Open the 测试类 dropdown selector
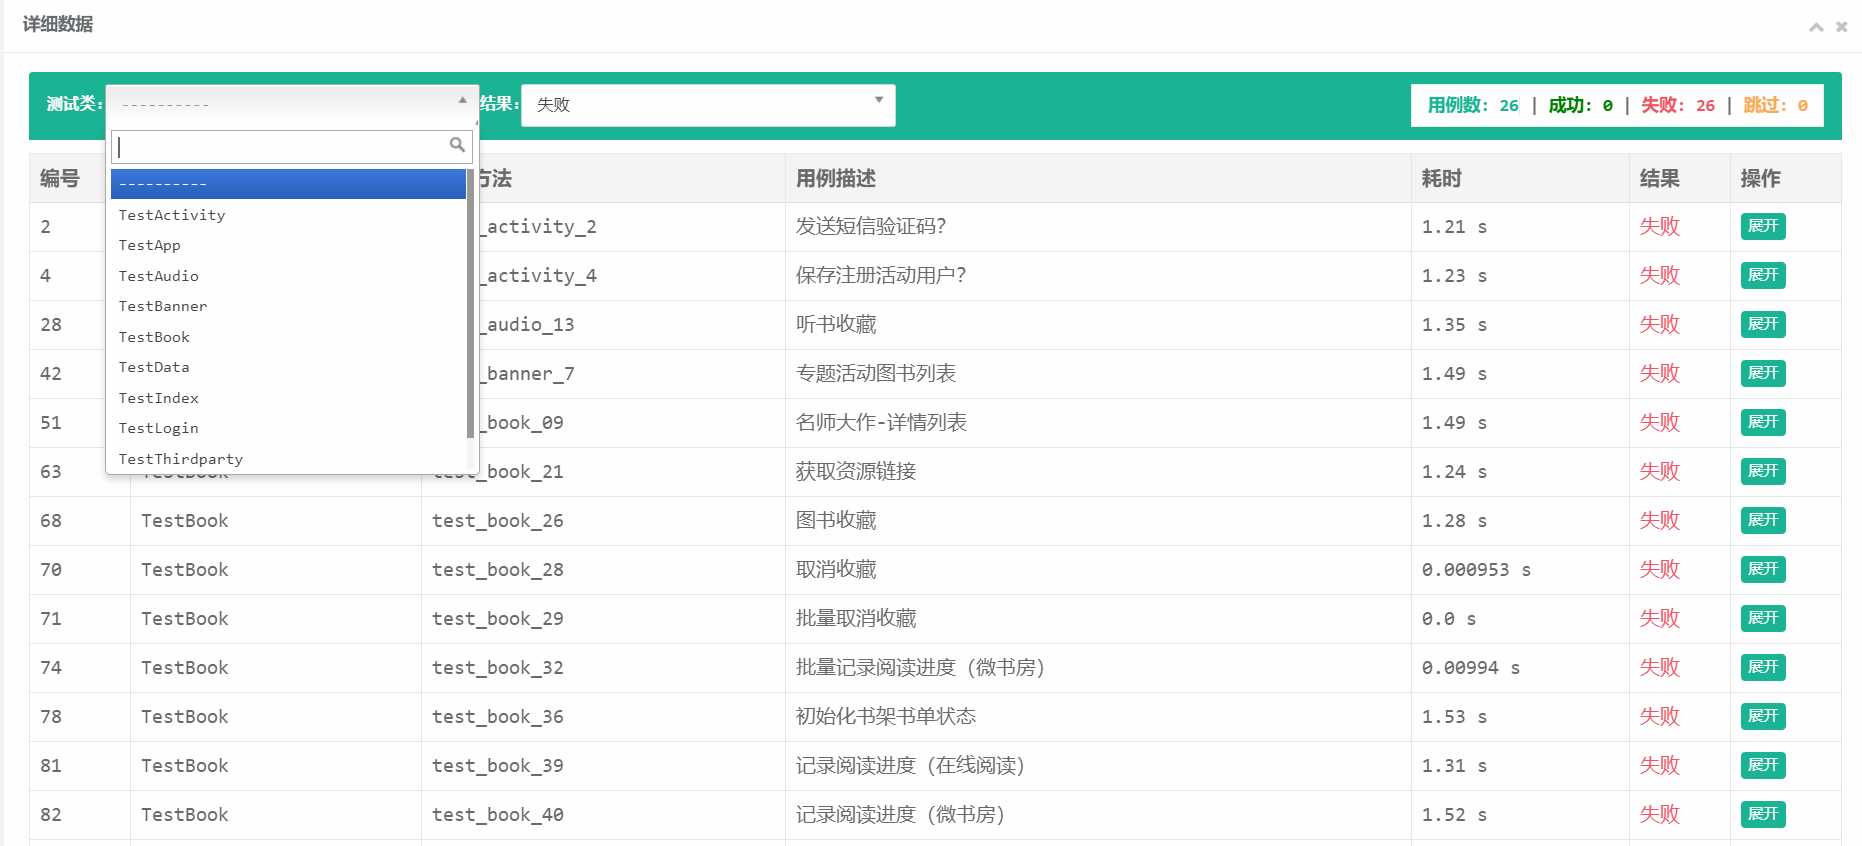1862x846 pixels. pyautogui.click(x=291, y=103)
